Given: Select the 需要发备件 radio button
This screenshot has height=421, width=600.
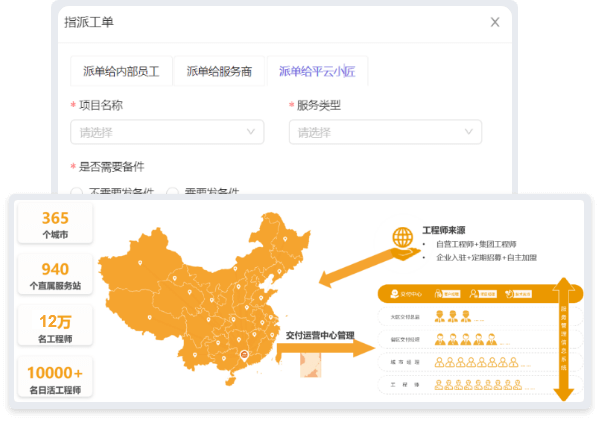Looking at the screenshot, I should coord(173,192).
